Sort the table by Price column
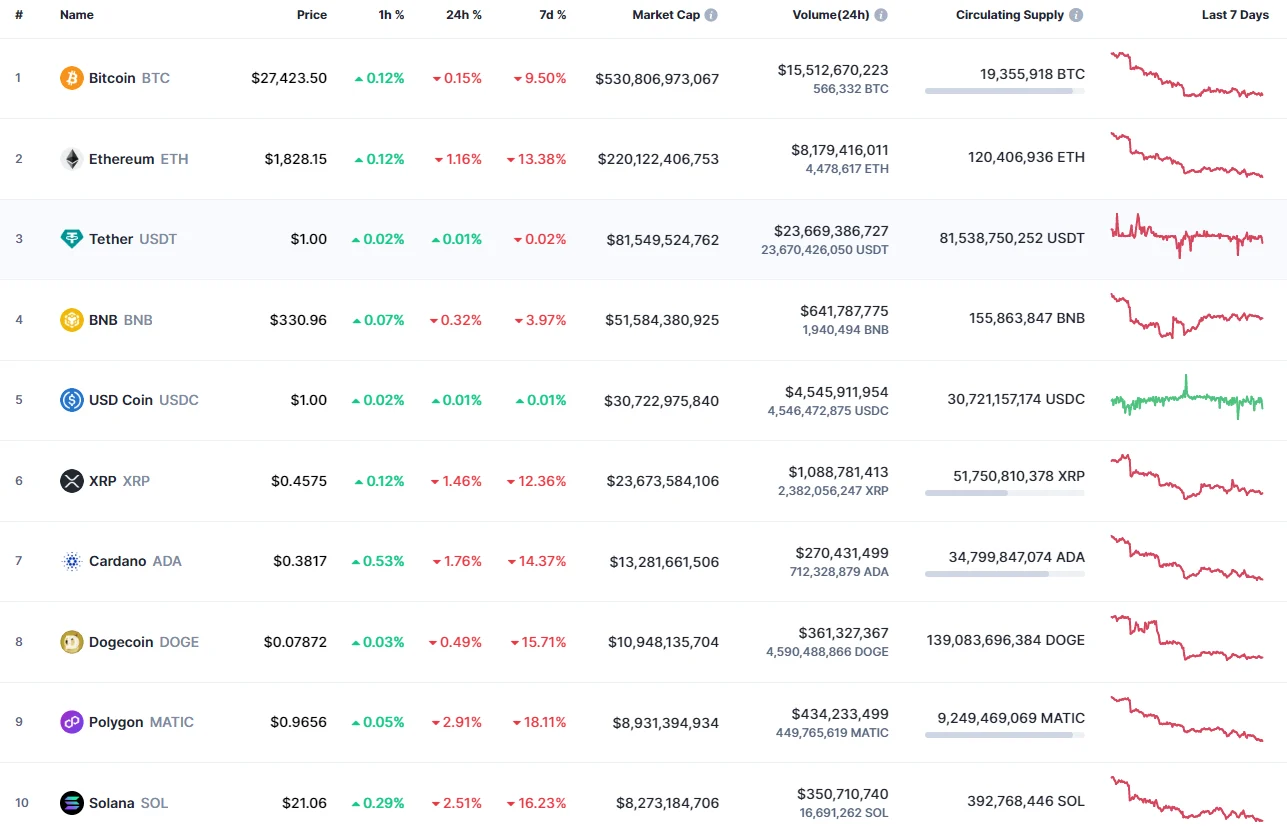This screenshot has width=1287, height=840. (x=311, y=14)
